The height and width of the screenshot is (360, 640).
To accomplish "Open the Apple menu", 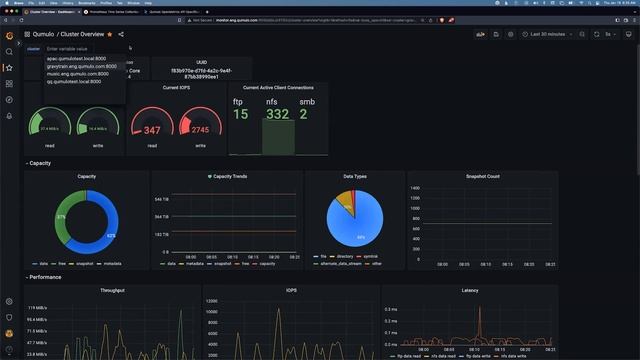I will pos(7,3).
